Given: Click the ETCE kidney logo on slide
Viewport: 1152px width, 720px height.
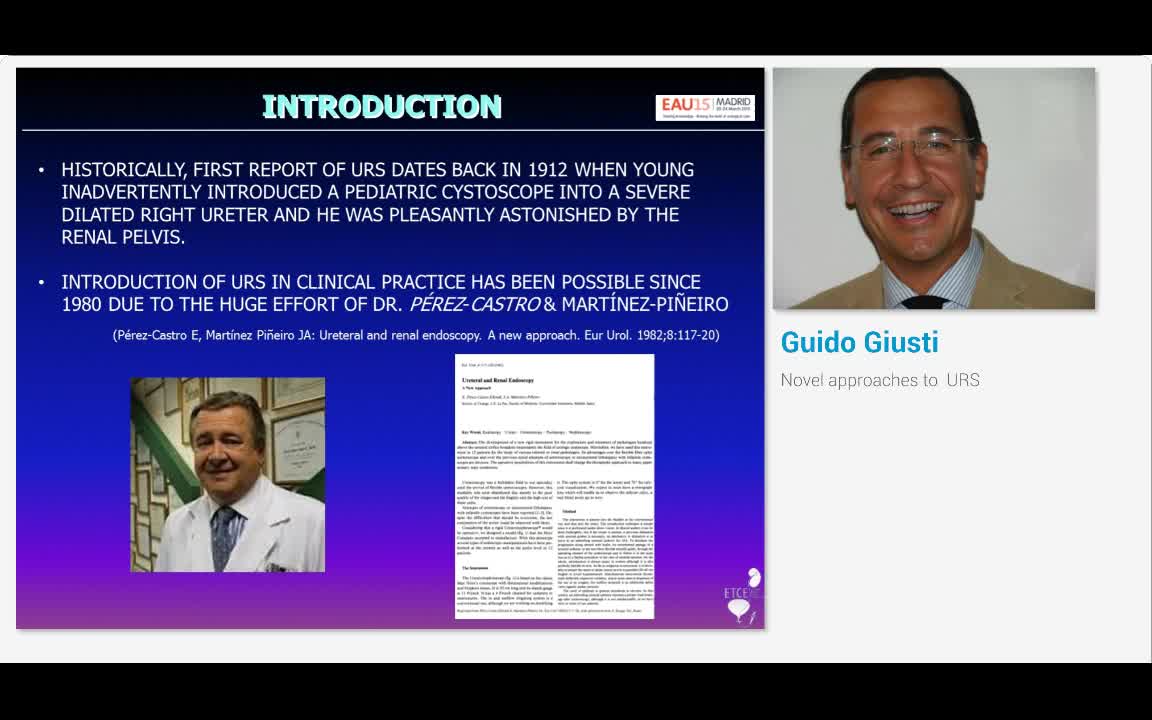Looking at the screenshot, I should pos(741,596).
